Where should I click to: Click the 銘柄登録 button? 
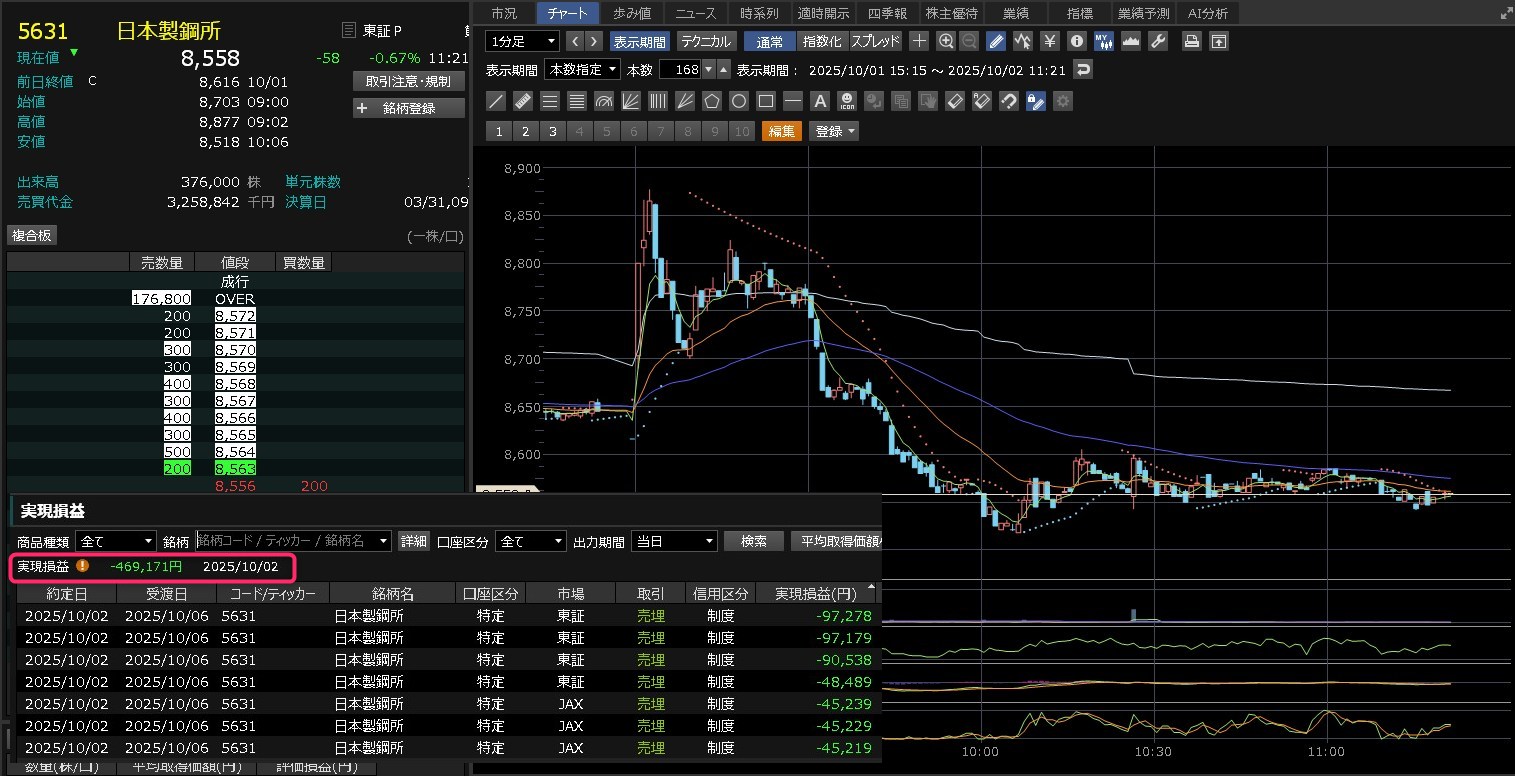(409, 108)
